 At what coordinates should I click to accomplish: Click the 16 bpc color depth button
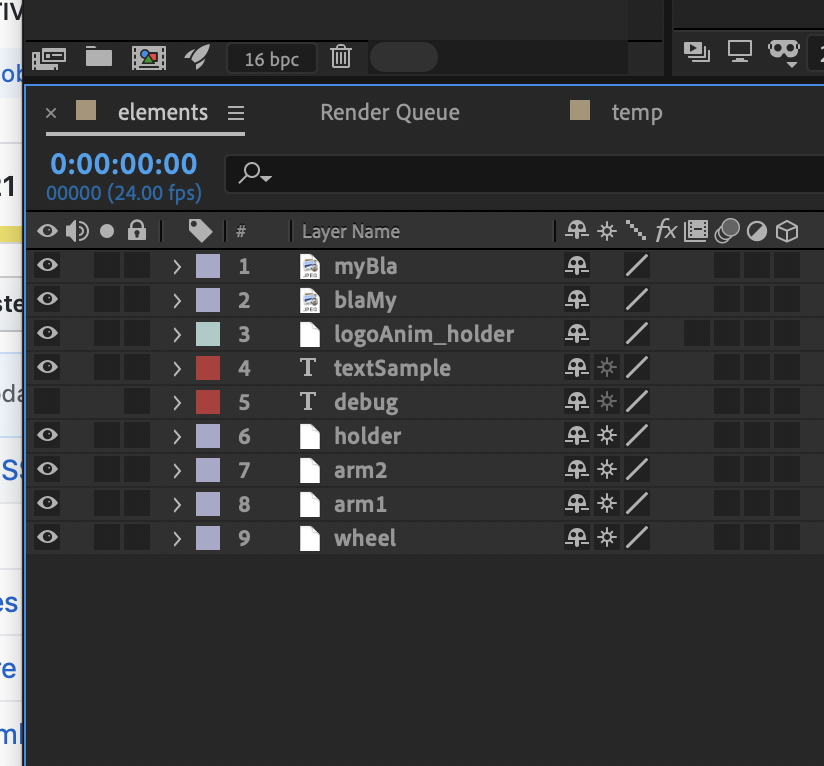click(x=271, y=57)
